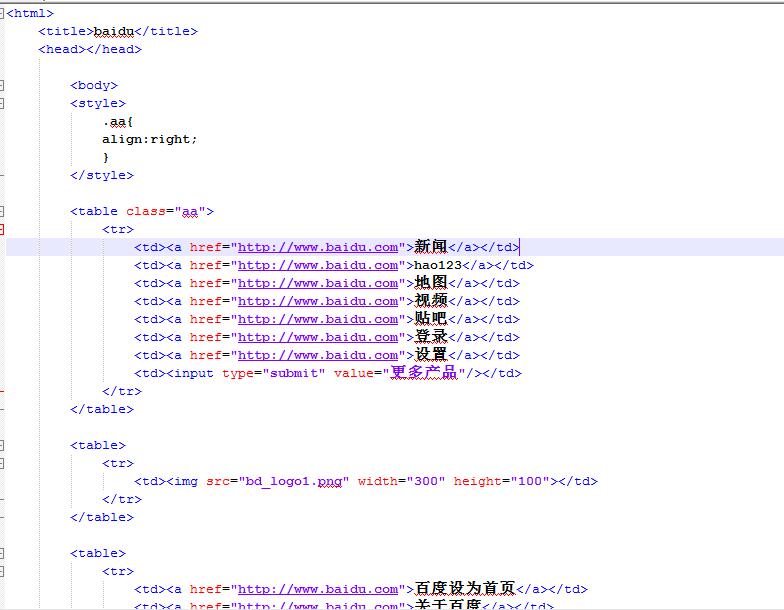Click the opening <body> tag
Viewport: 784px width, 610px height.
[94, 86]
